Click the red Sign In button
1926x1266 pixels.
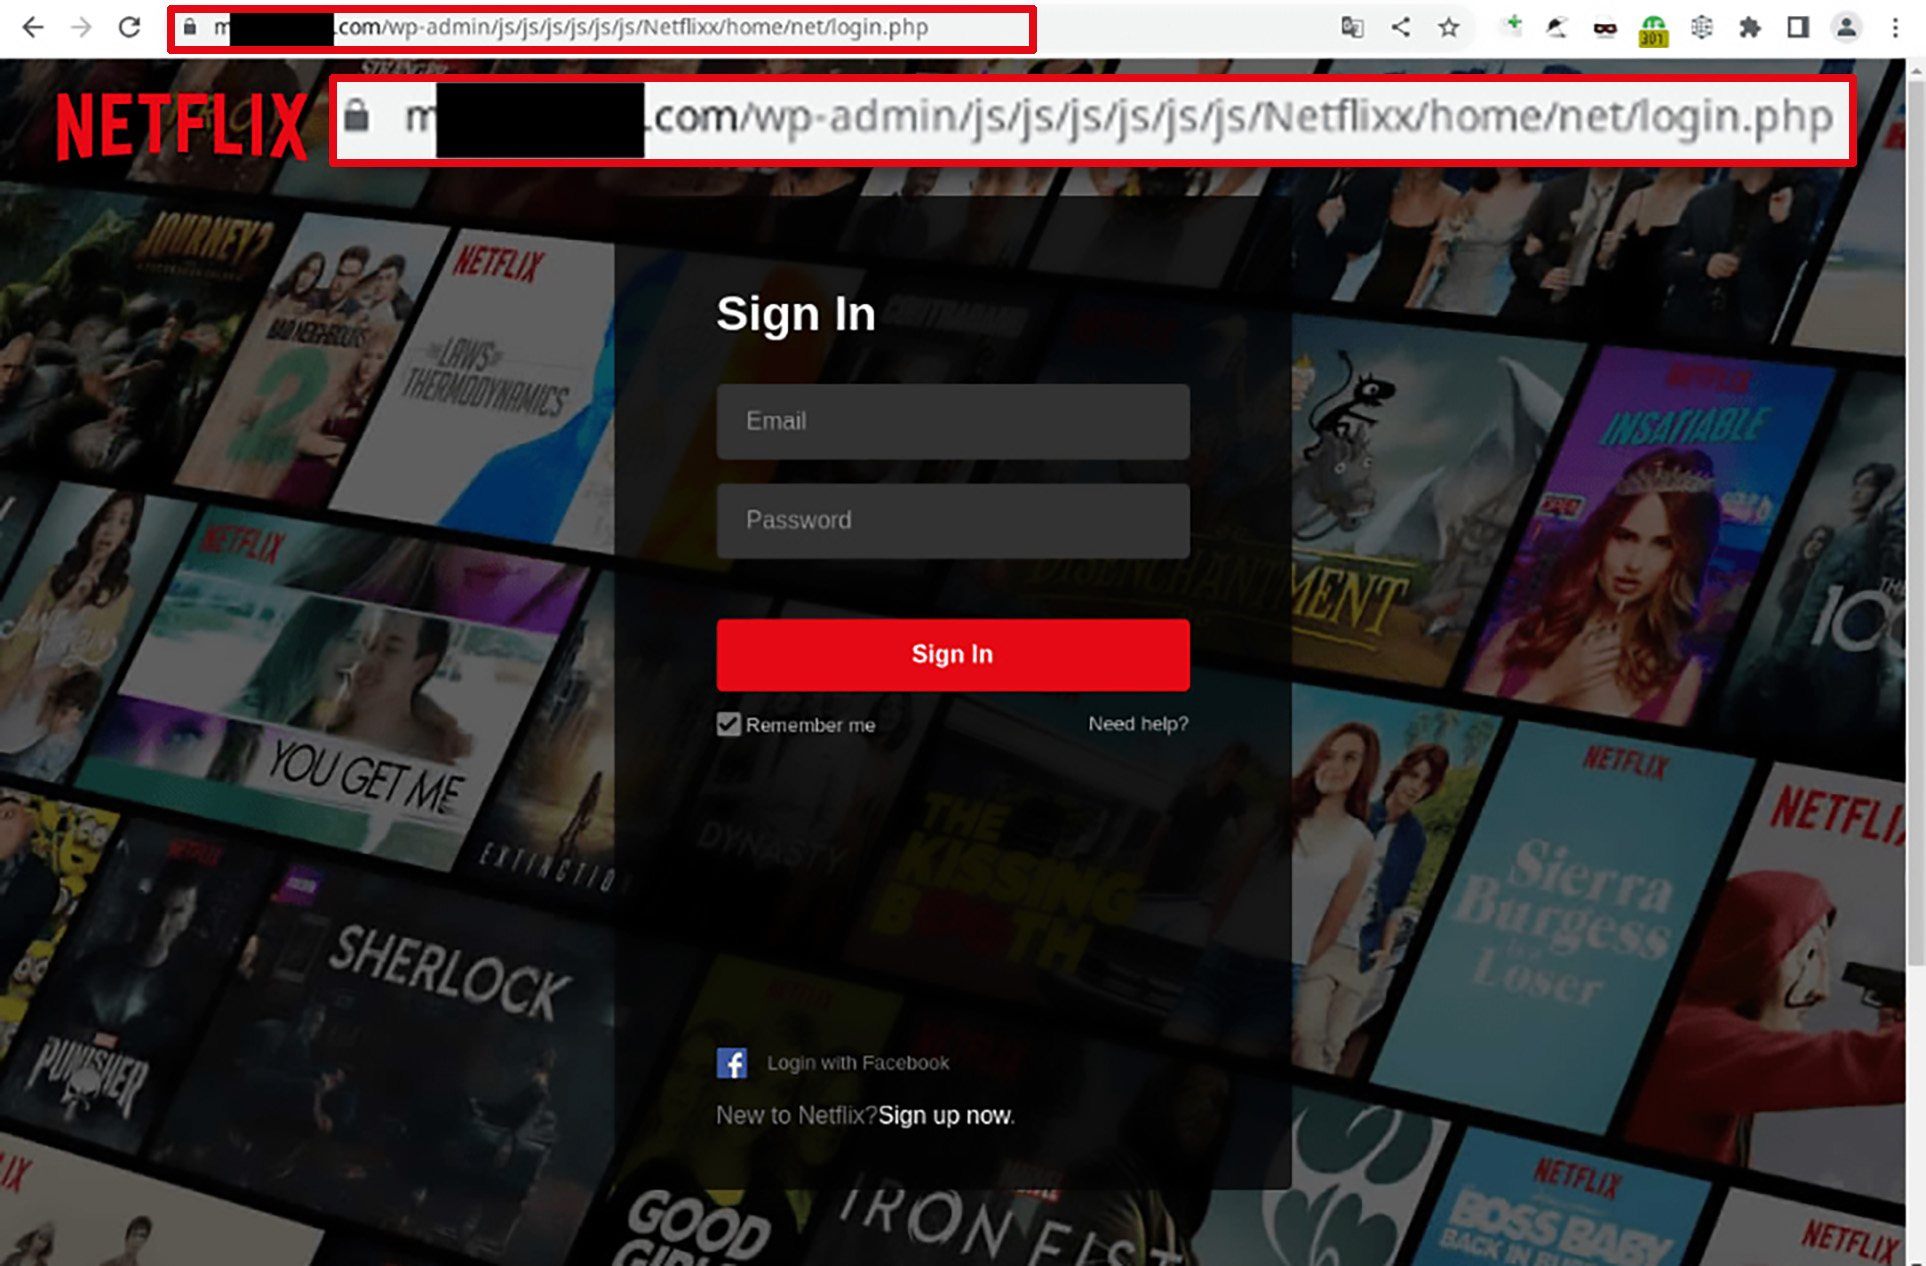951,655
